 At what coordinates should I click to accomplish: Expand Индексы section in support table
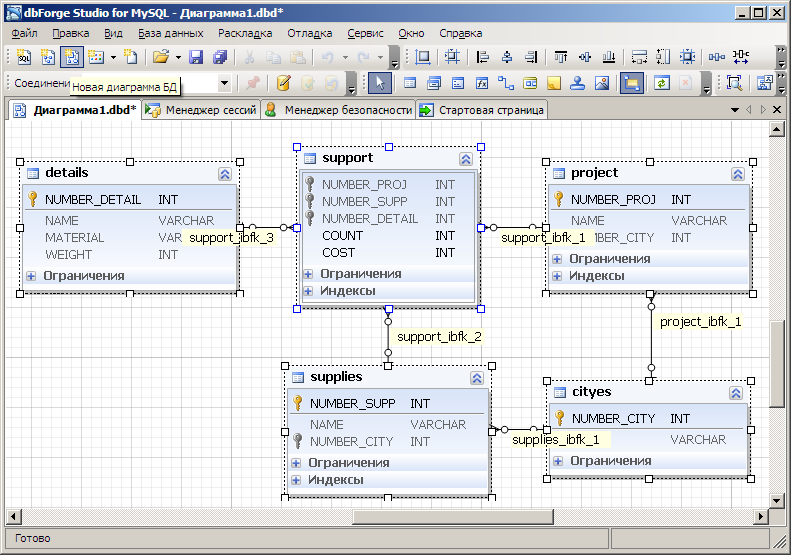pos(309,291)
